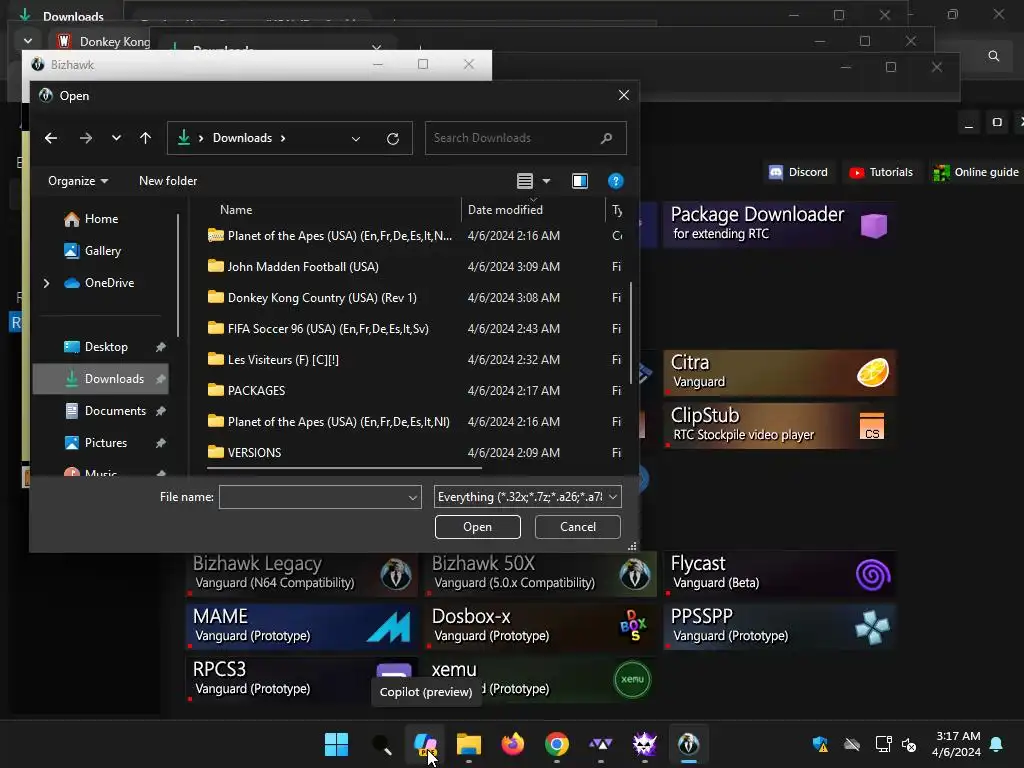The height and width of the screenshot is (768, 1024).
Task: Go back in the Open dialog
Action: coord(51,138)
